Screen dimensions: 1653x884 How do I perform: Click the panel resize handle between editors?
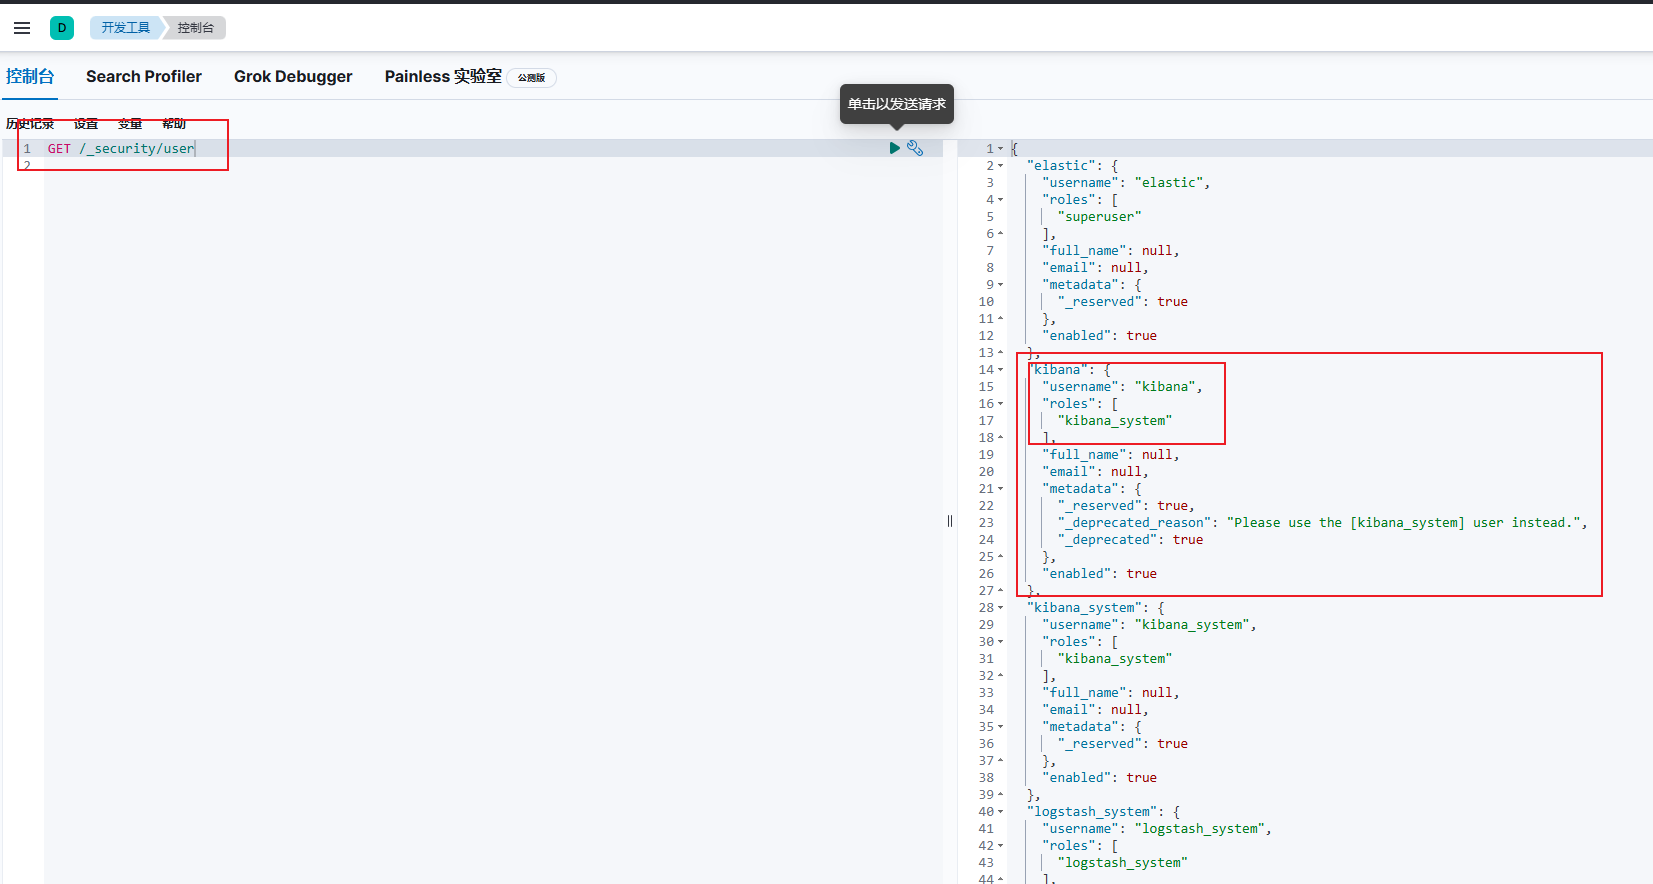pos(950,521)
